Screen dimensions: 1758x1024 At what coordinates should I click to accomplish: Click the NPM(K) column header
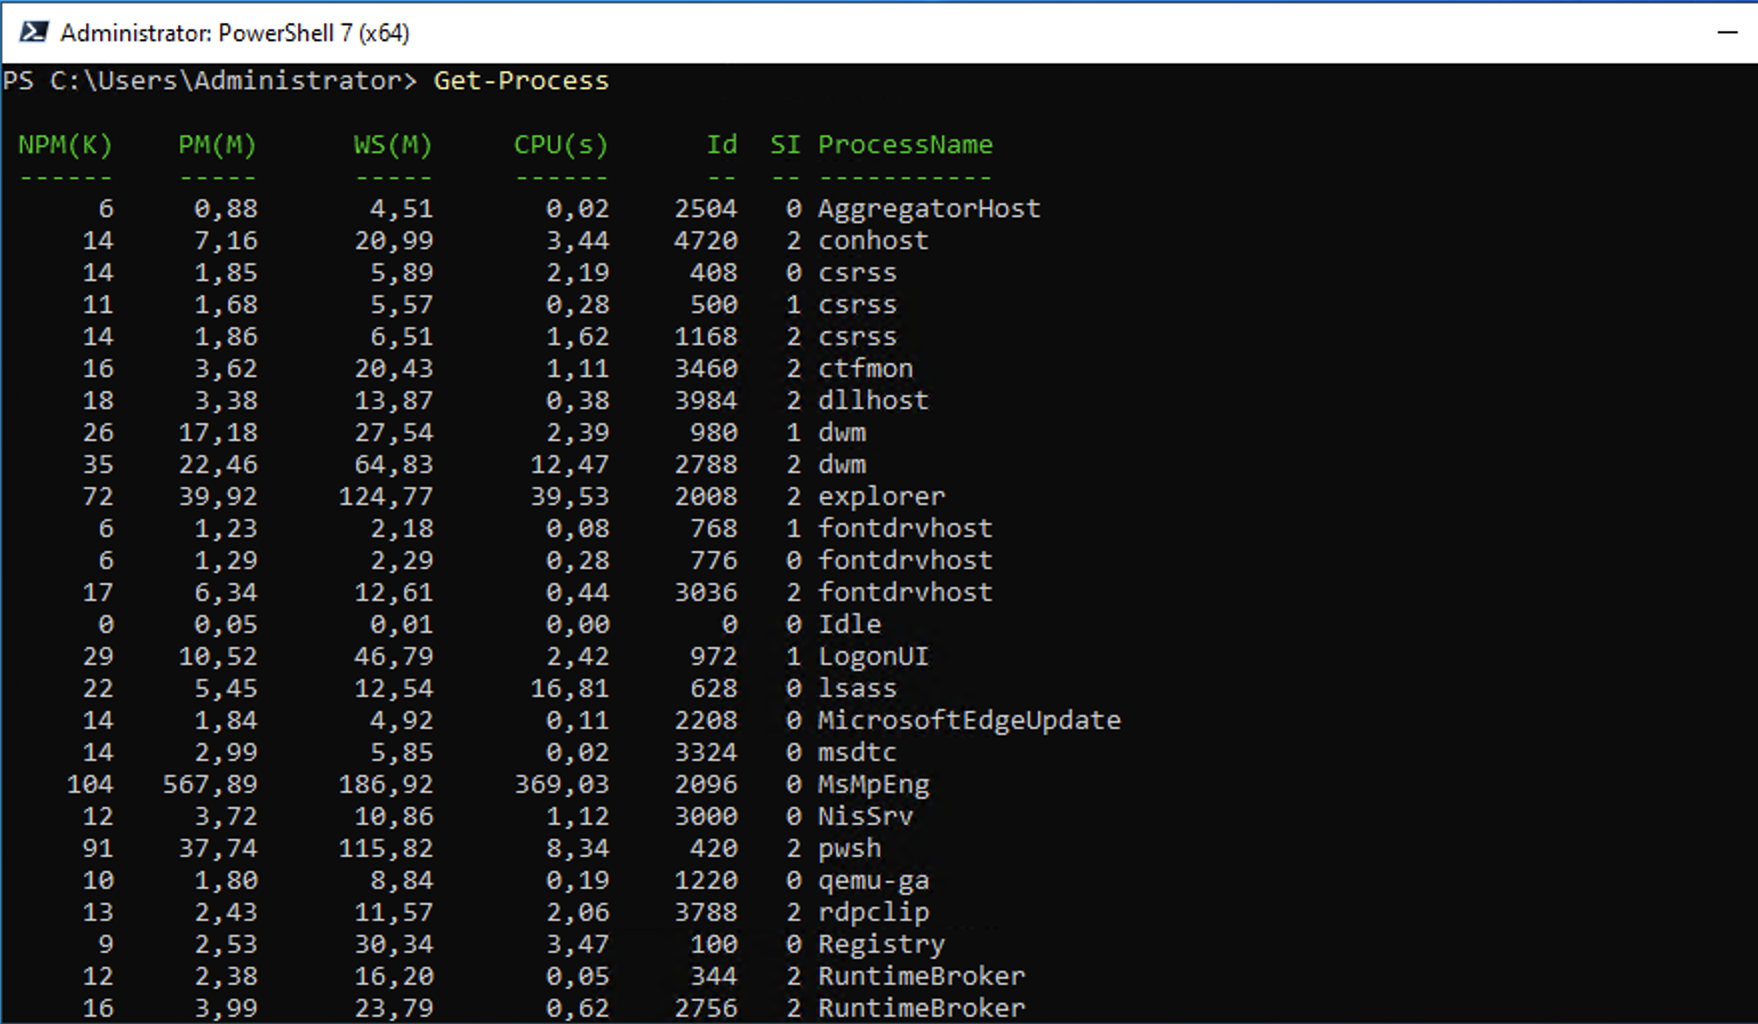65,145
